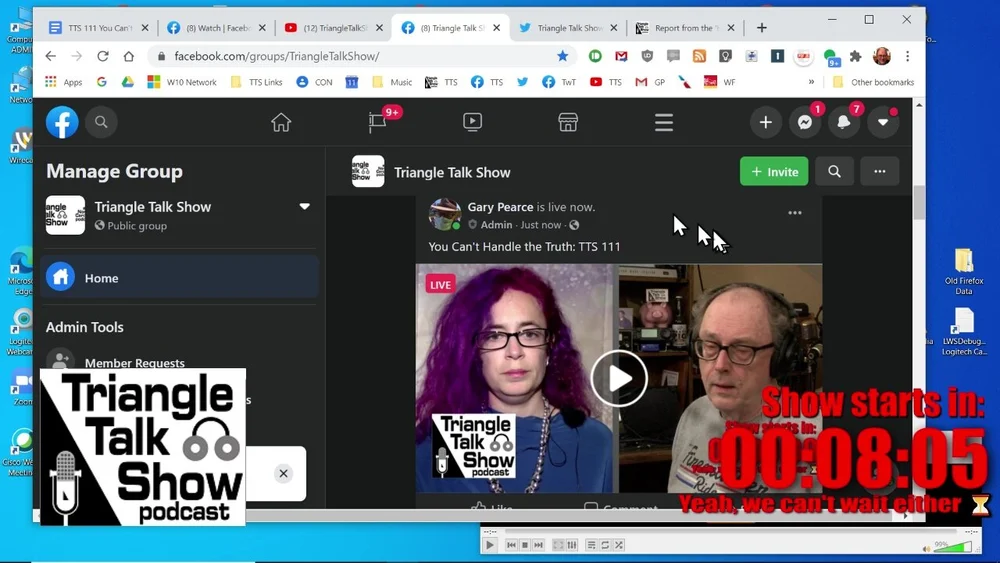Open Chrome three-dot menu
1000x563 pixels.
click(908, 56)
